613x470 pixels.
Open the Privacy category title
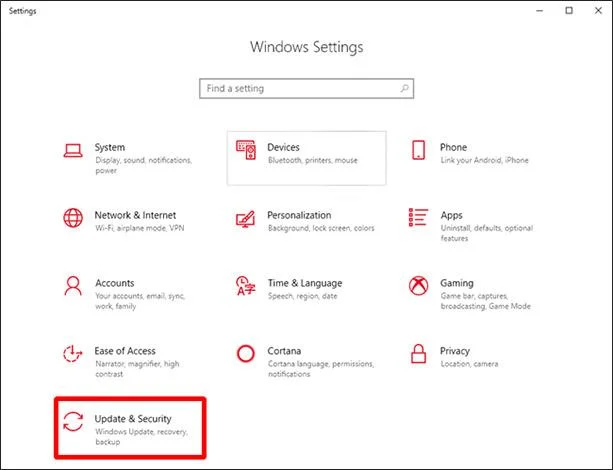455,351
